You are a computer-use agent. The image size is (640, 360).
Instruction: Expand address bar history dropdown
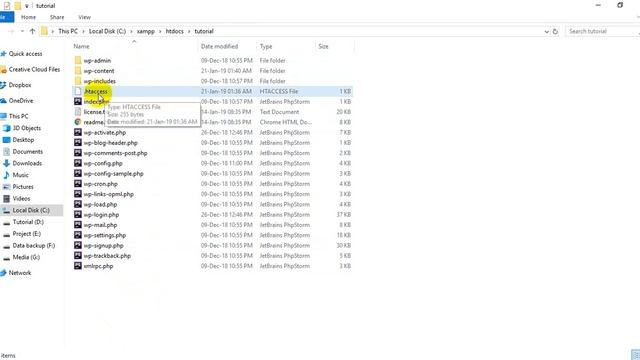(x=547, y=31)
